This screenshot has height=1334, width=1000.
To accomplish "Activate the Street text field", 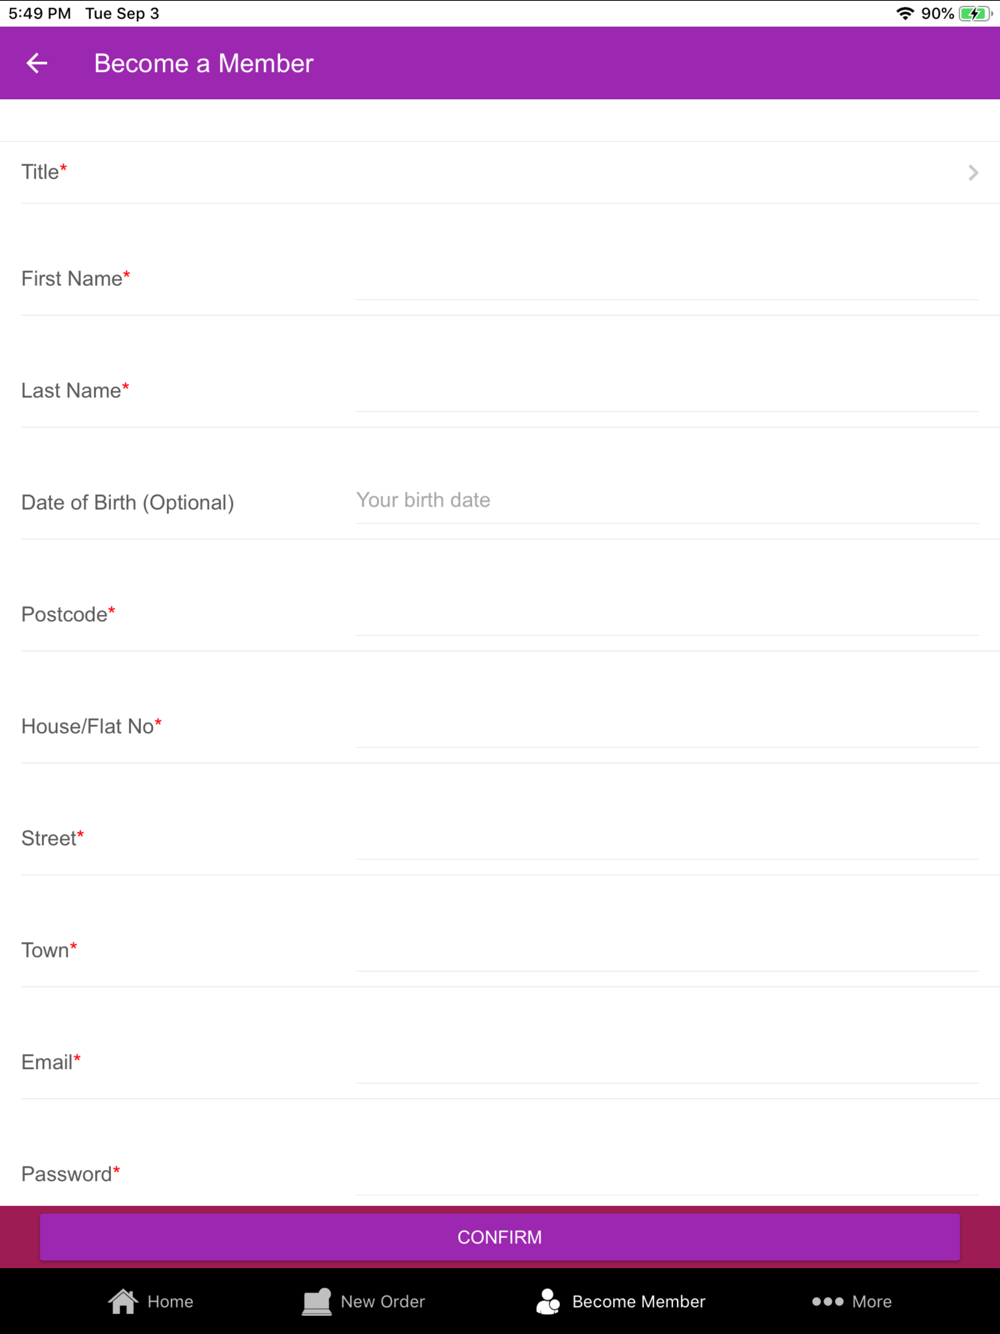I will tap(666, 838).
